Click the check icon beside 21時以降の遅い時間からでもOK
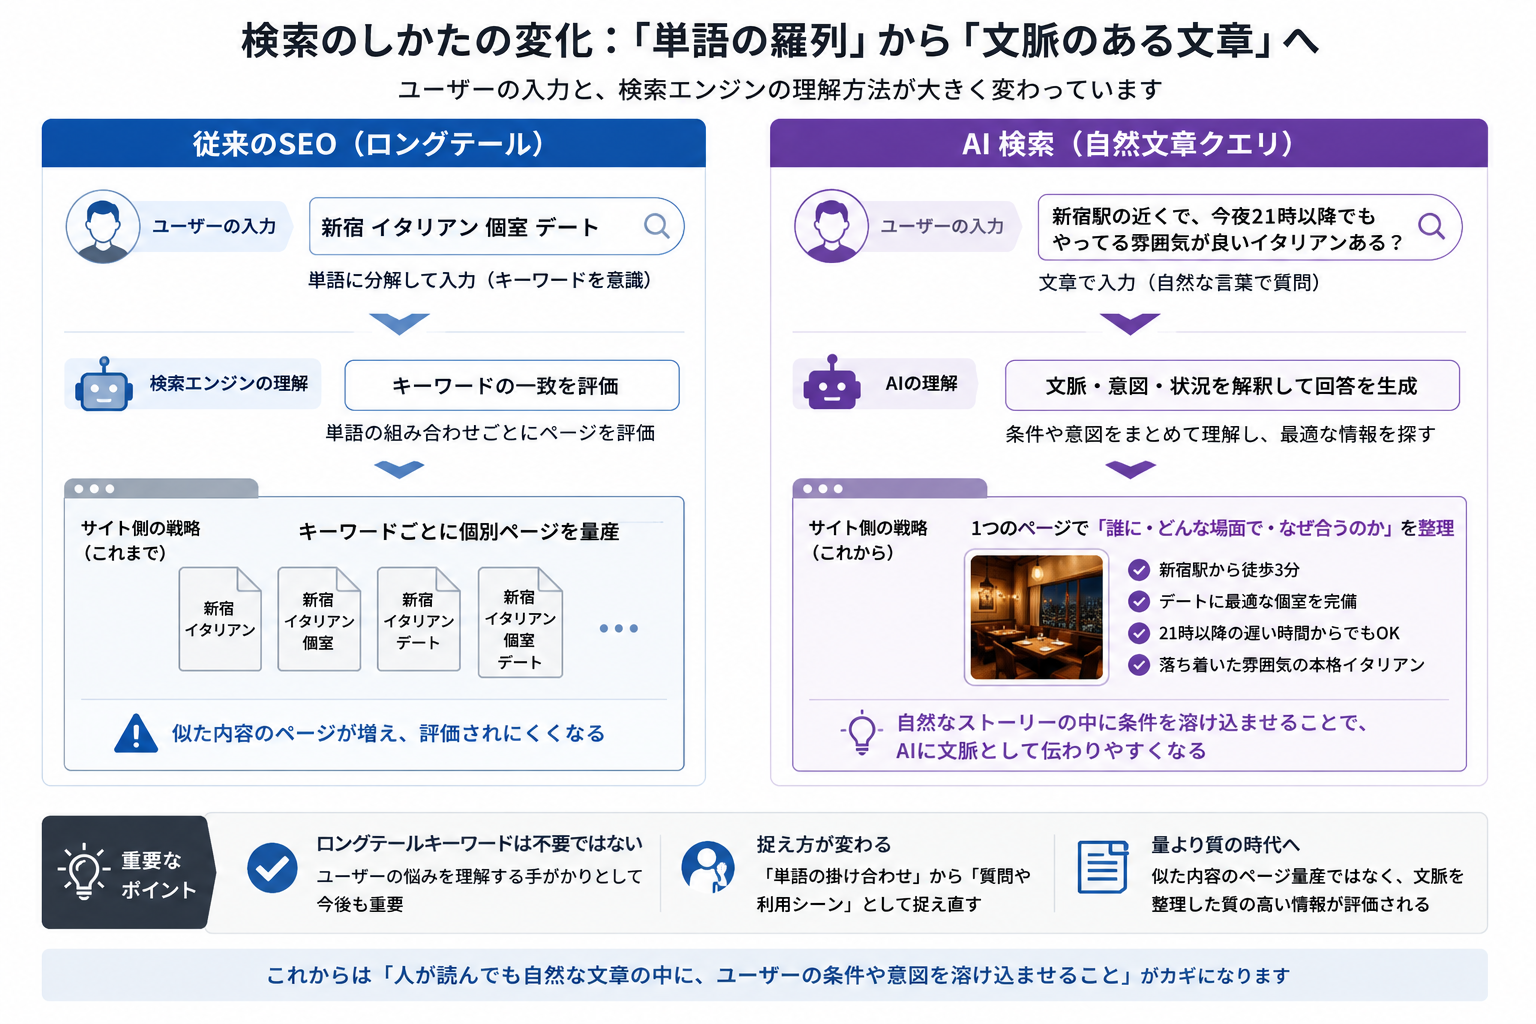 click(1138, 633)
